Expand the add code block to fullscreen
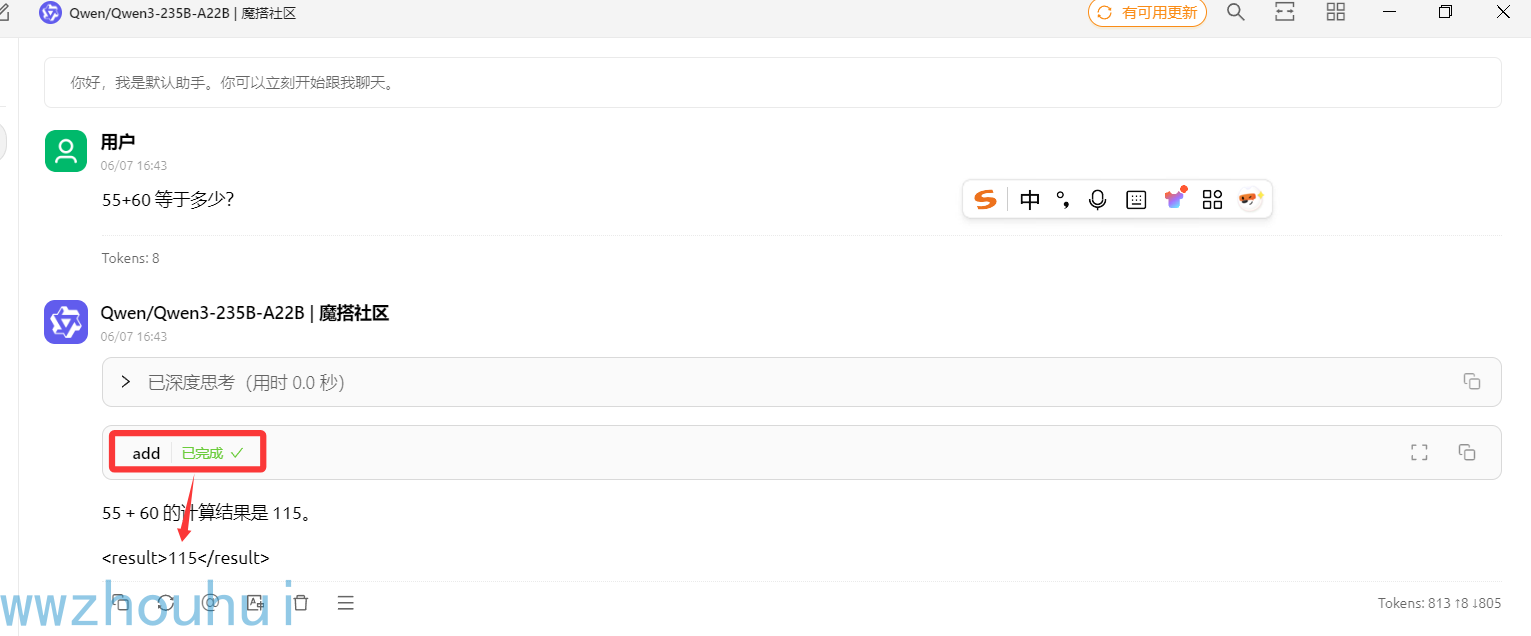This screenshot has height=636, width=1531. click(x=1419, y=452)
